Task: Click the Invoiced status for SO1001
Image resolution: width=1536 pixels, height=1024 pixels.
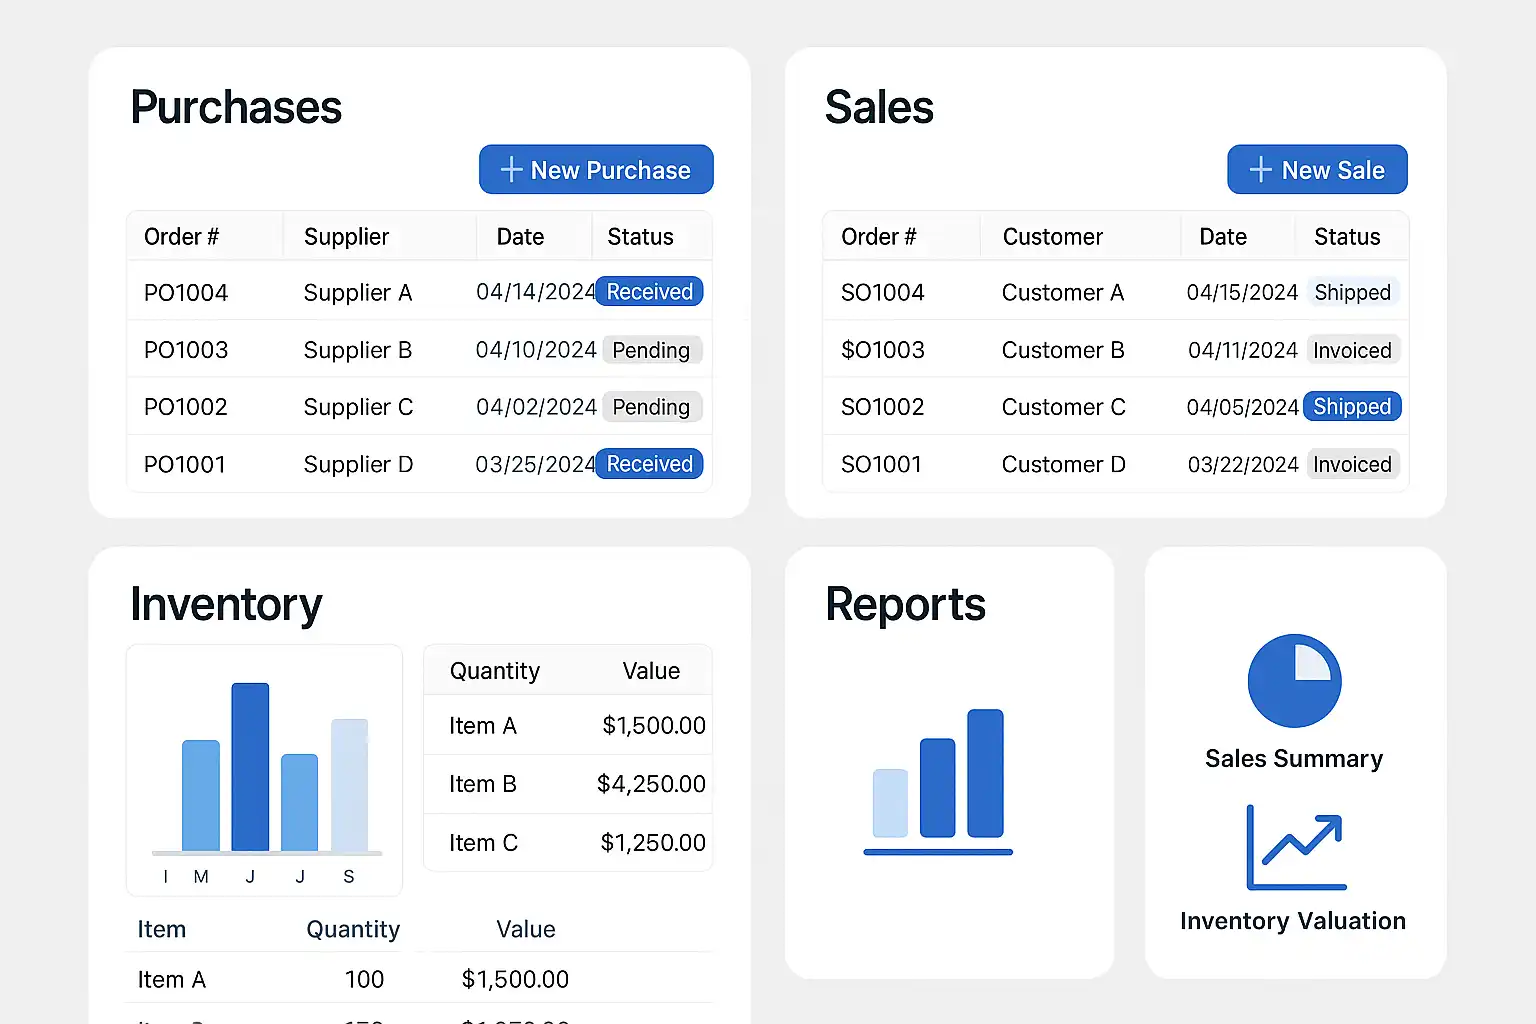Action: point(1352,465)
